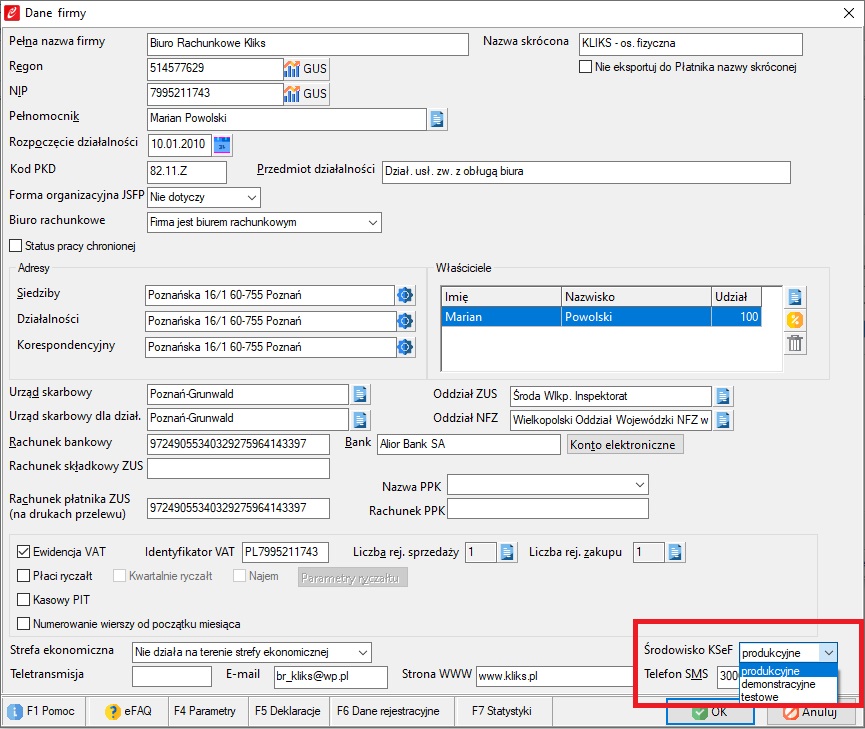
Task: Enable Kasowy PIT checkbox
Action: 25,599
